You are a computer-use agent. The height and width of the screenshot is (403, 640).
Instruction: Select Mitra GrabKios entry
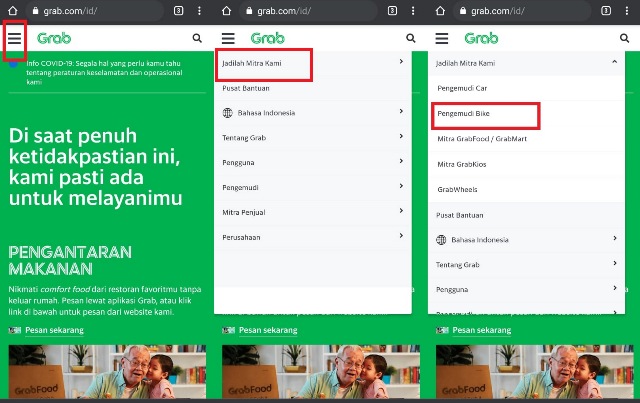coord(462,164)
